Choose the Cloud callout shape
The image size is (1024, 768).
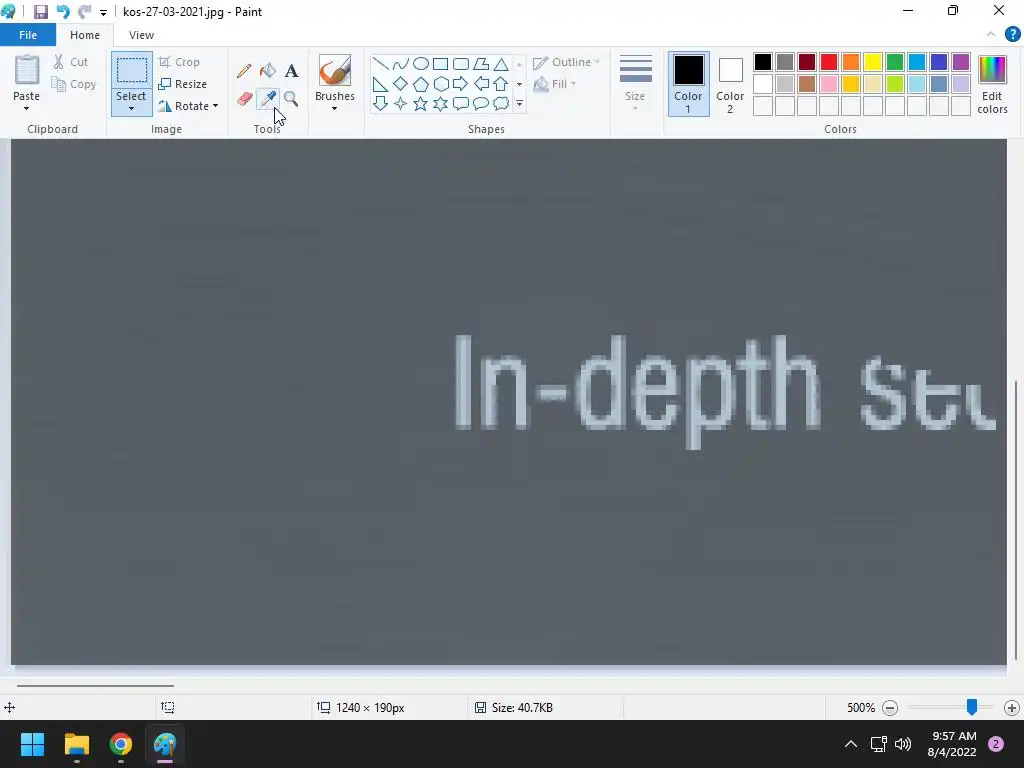click(x=501, y=103)
